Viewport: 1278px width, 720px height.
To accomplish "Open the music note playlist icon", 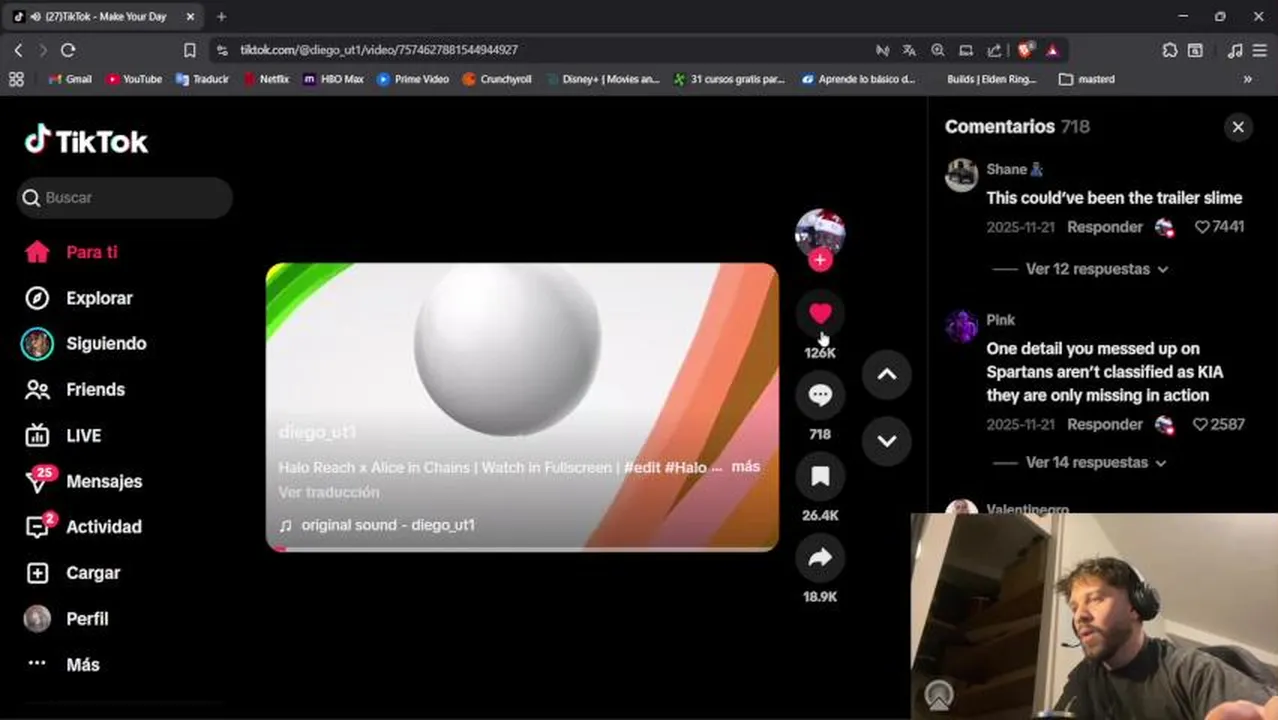I will pyautogui.click(x=1235, y=50).
